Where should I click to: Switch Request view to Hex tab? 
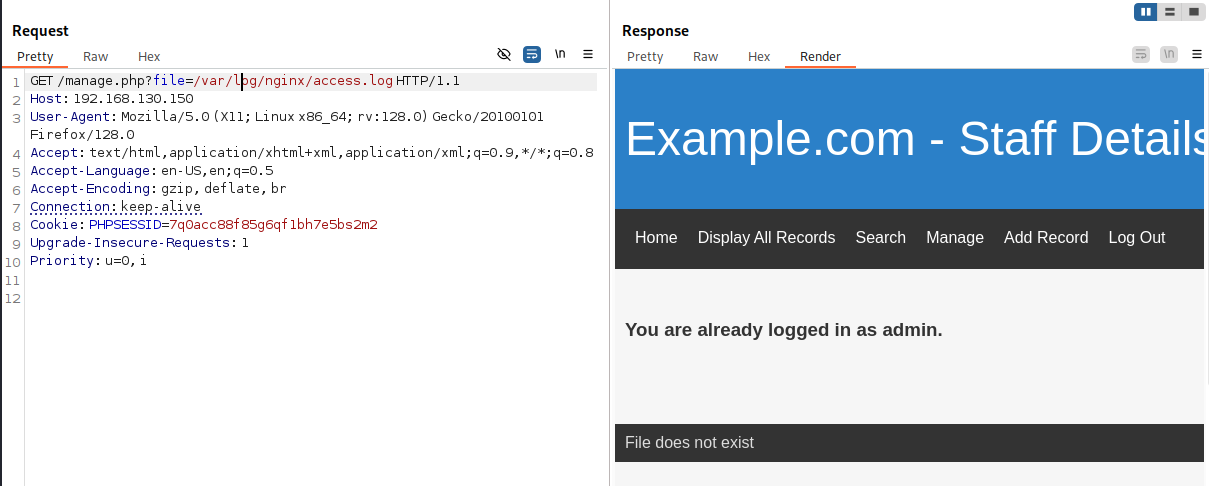click(149, 57)
